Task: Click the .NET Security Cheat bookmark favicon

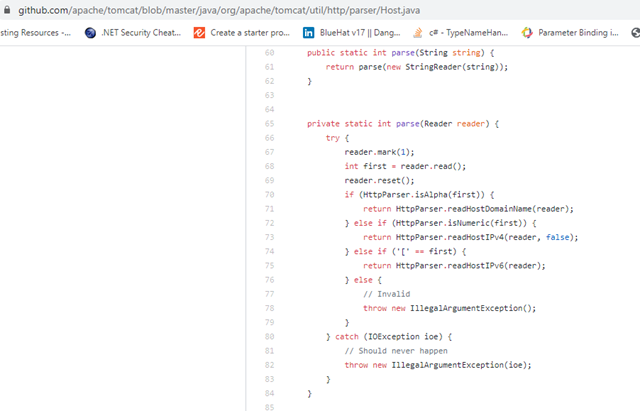Action: pyautogui.click(x=90, y=33)
